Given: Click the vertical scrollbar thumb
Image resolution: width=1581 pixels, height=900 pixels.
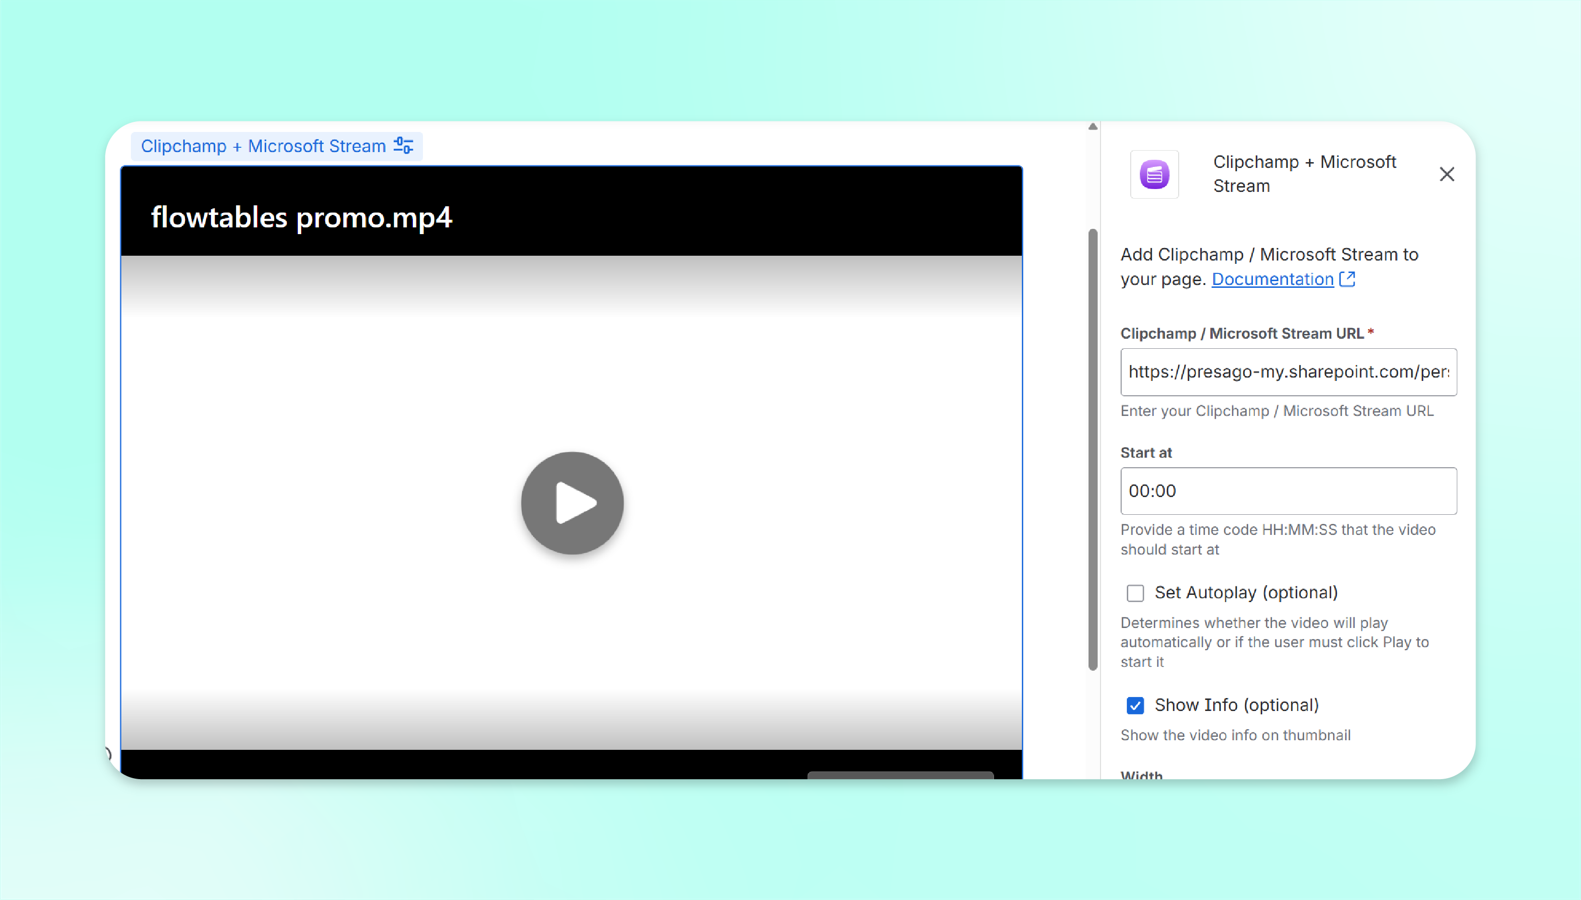Looking at the screenshot, I should [1093, 450].
